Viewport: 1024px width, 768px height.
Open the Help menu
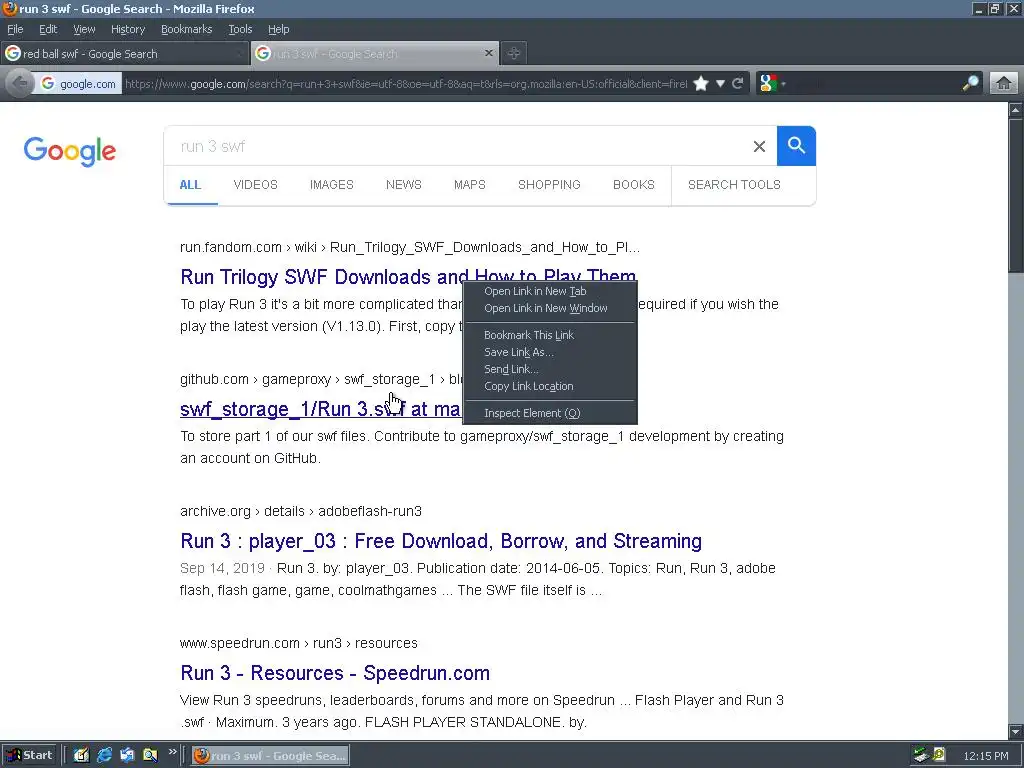[x=278, y=29]
